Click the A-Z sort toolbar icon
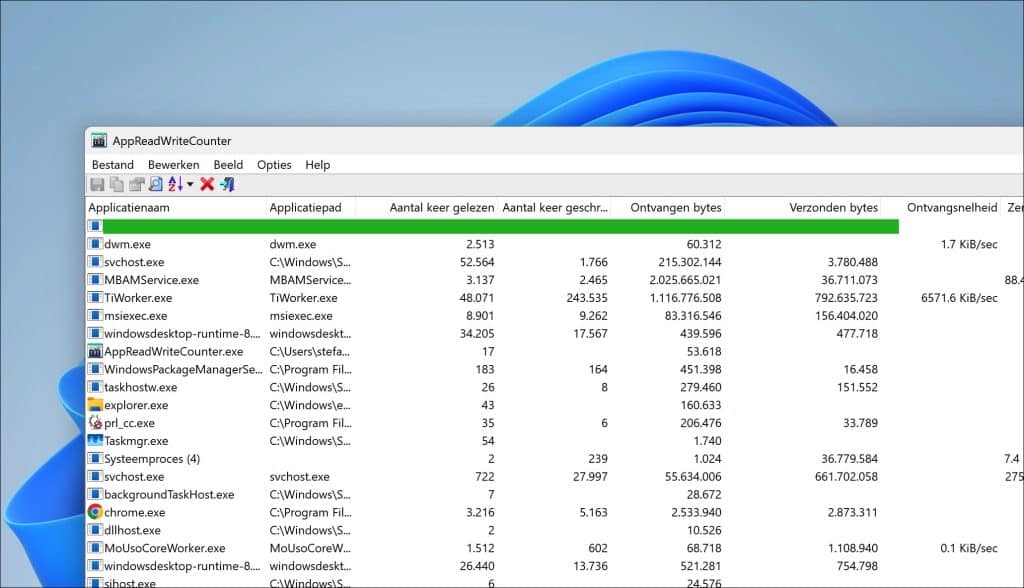 point(175,185)
